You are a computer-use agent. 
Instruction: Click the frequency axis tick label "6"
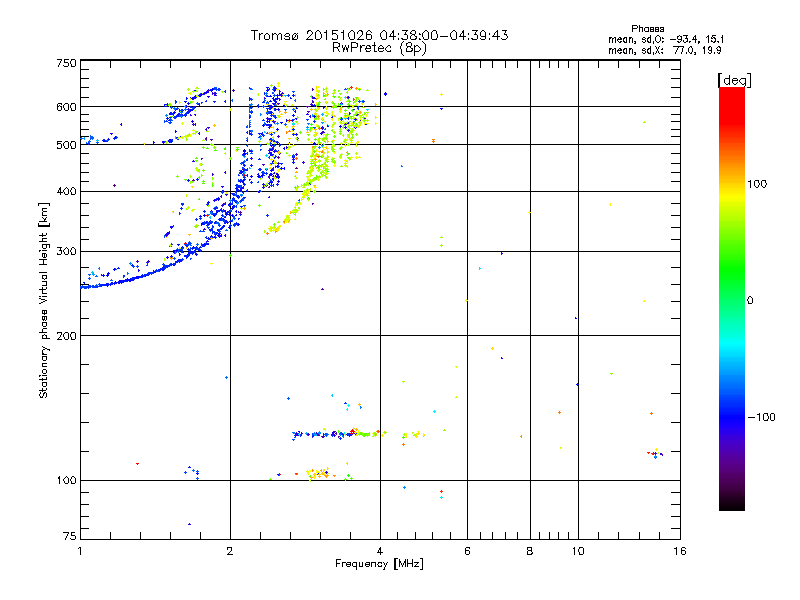(467, 551)
